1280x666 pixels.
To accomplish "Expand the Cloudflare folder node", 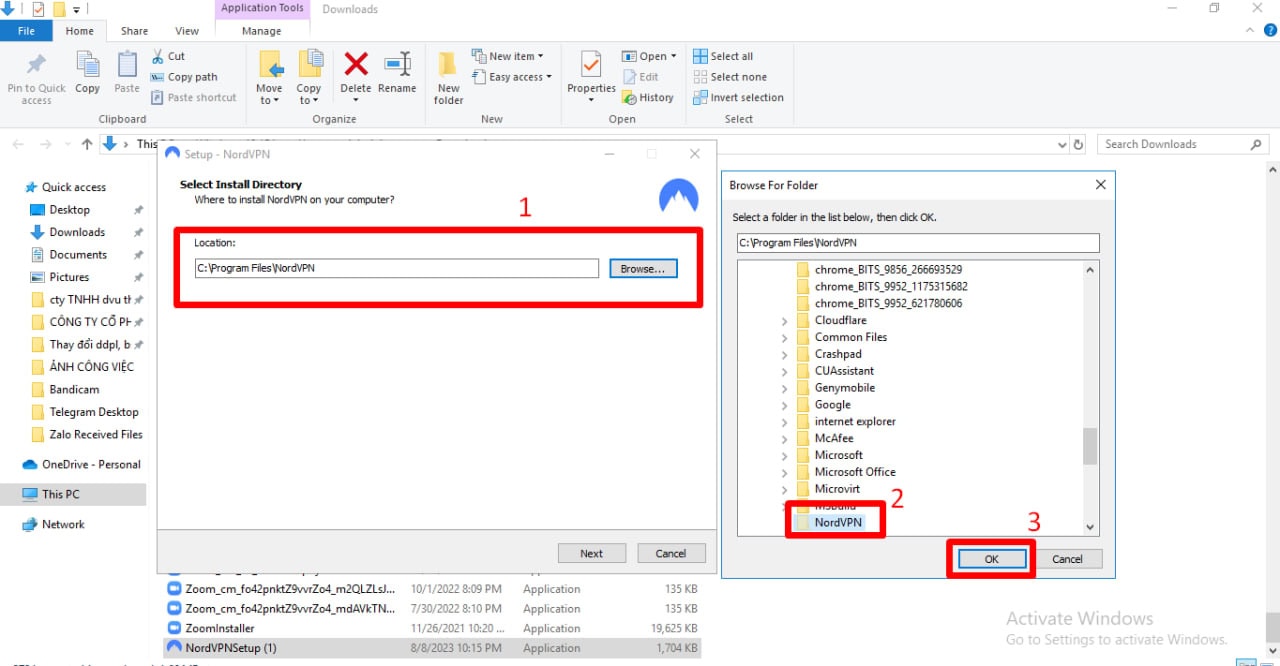I will click(784, 321).
